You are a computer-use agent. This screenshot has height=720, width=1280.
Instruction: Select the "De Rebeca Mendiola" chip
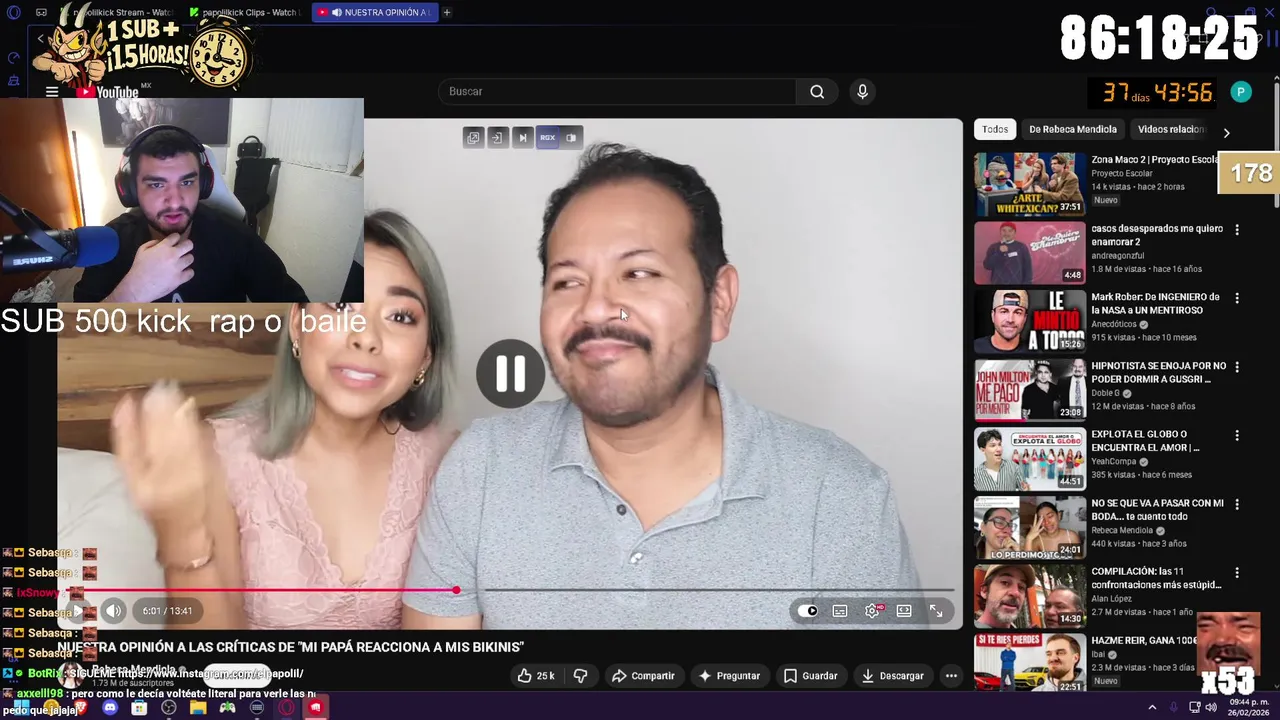(1073, 129)
